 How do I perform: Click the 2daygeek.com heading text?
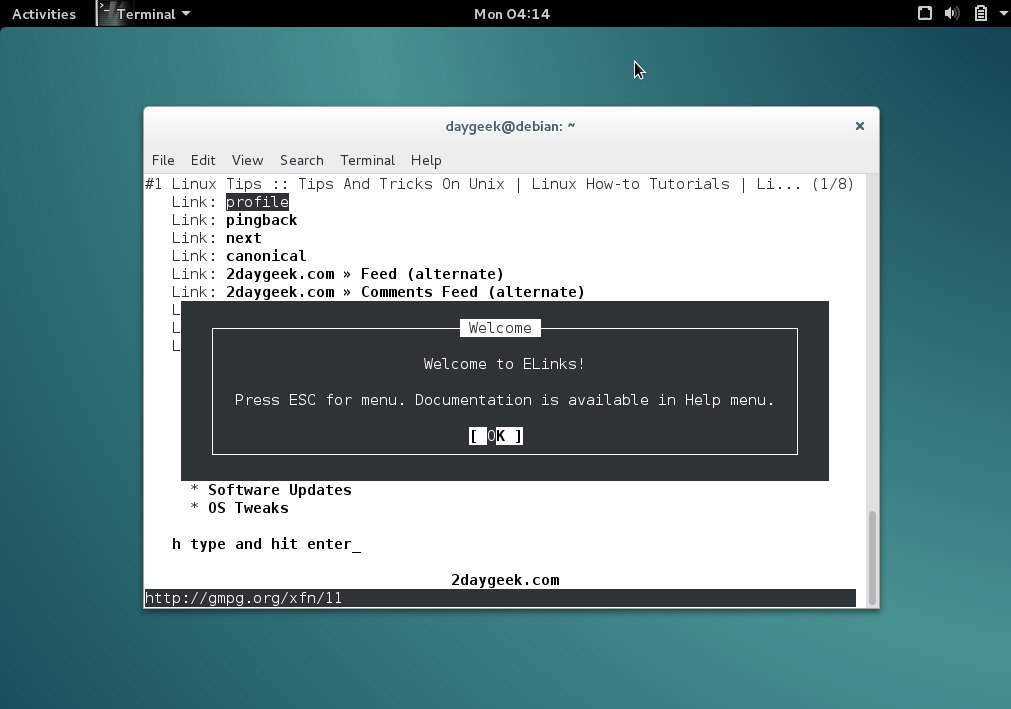[x=505, y=580]
